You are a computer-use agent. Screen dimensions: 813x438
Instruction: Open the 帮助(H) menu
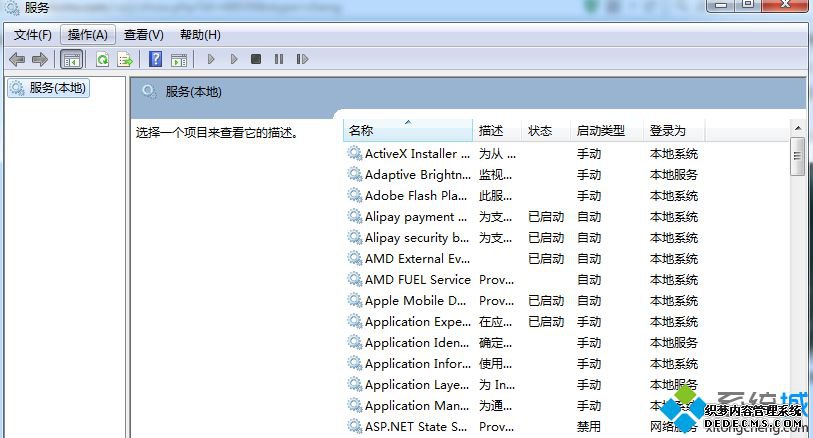point(200,35)
